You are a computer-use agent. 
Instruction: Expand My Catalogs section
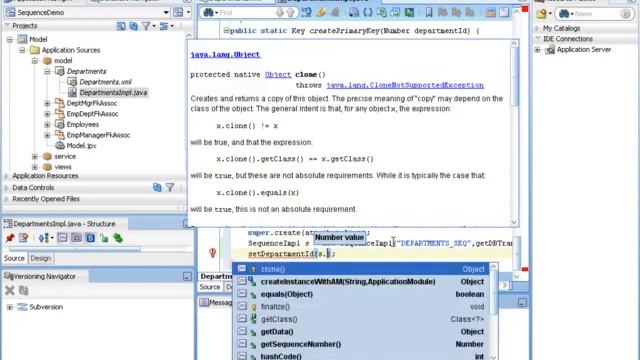point(537,29)
